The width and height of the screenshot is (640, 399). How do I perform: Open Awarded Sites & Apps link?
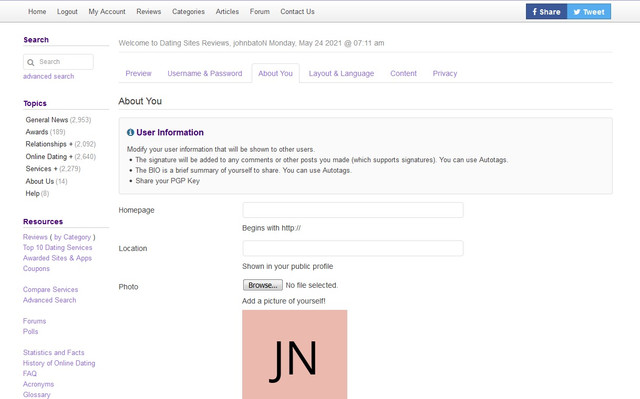coord(57,258)
